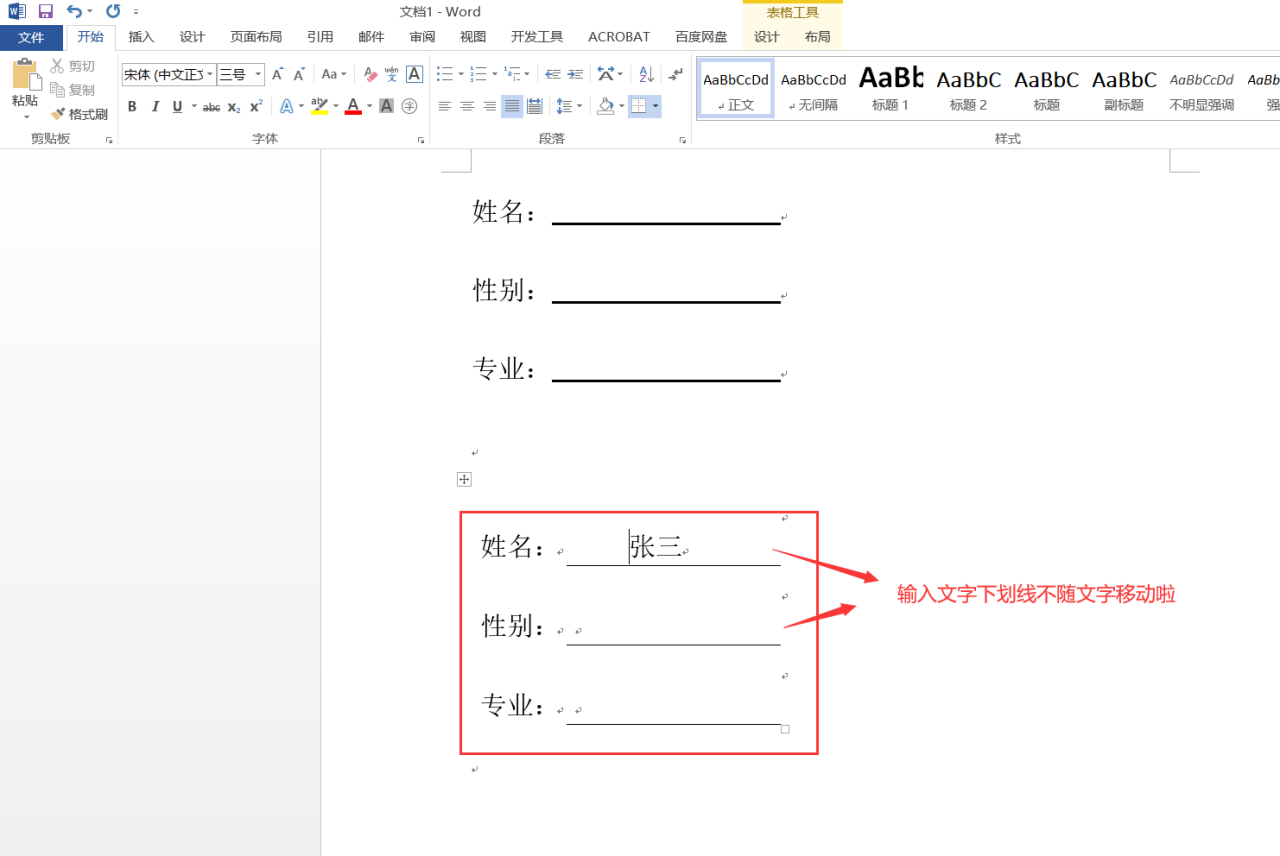Click the Format Painter (格式刷) button
The width and height of the screenshot is (1280, 856).
coord(79,114)
